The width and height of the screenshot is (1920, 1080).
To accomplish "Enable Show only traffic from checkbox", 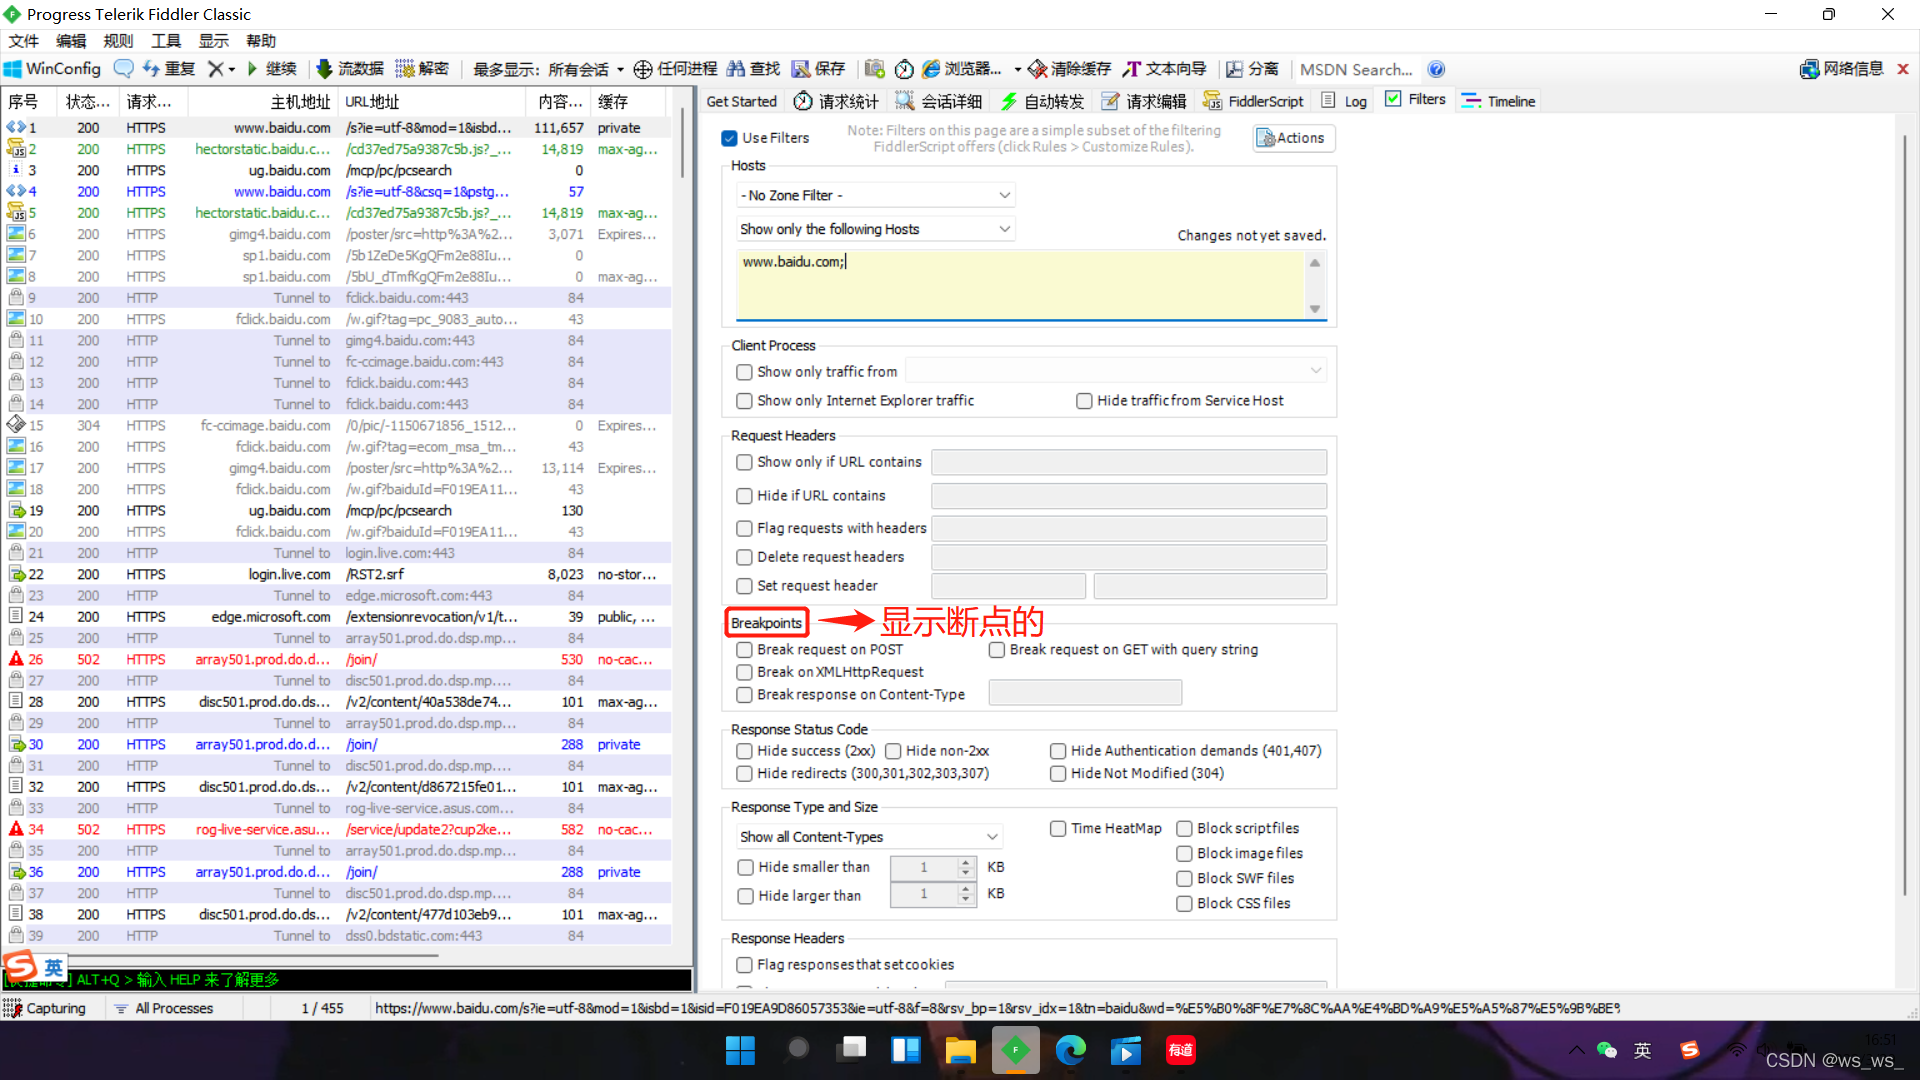I will (x=744, y=372).
